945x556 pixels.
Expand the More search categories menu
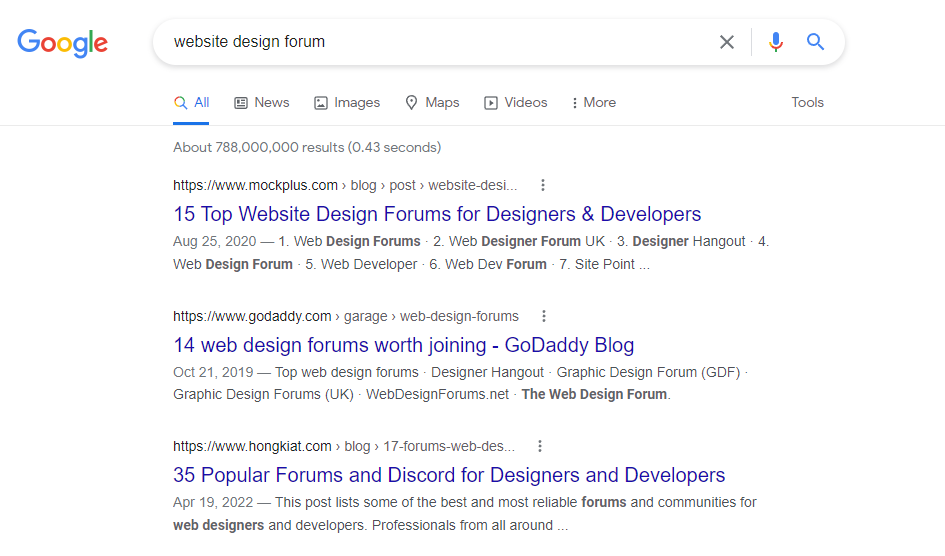pos(594,102)
